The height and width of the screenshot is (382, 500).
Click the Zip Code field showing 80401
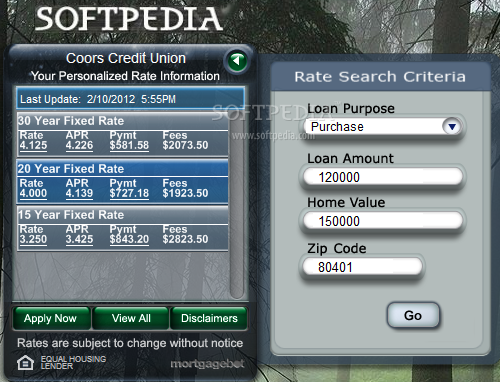point(362,267)
